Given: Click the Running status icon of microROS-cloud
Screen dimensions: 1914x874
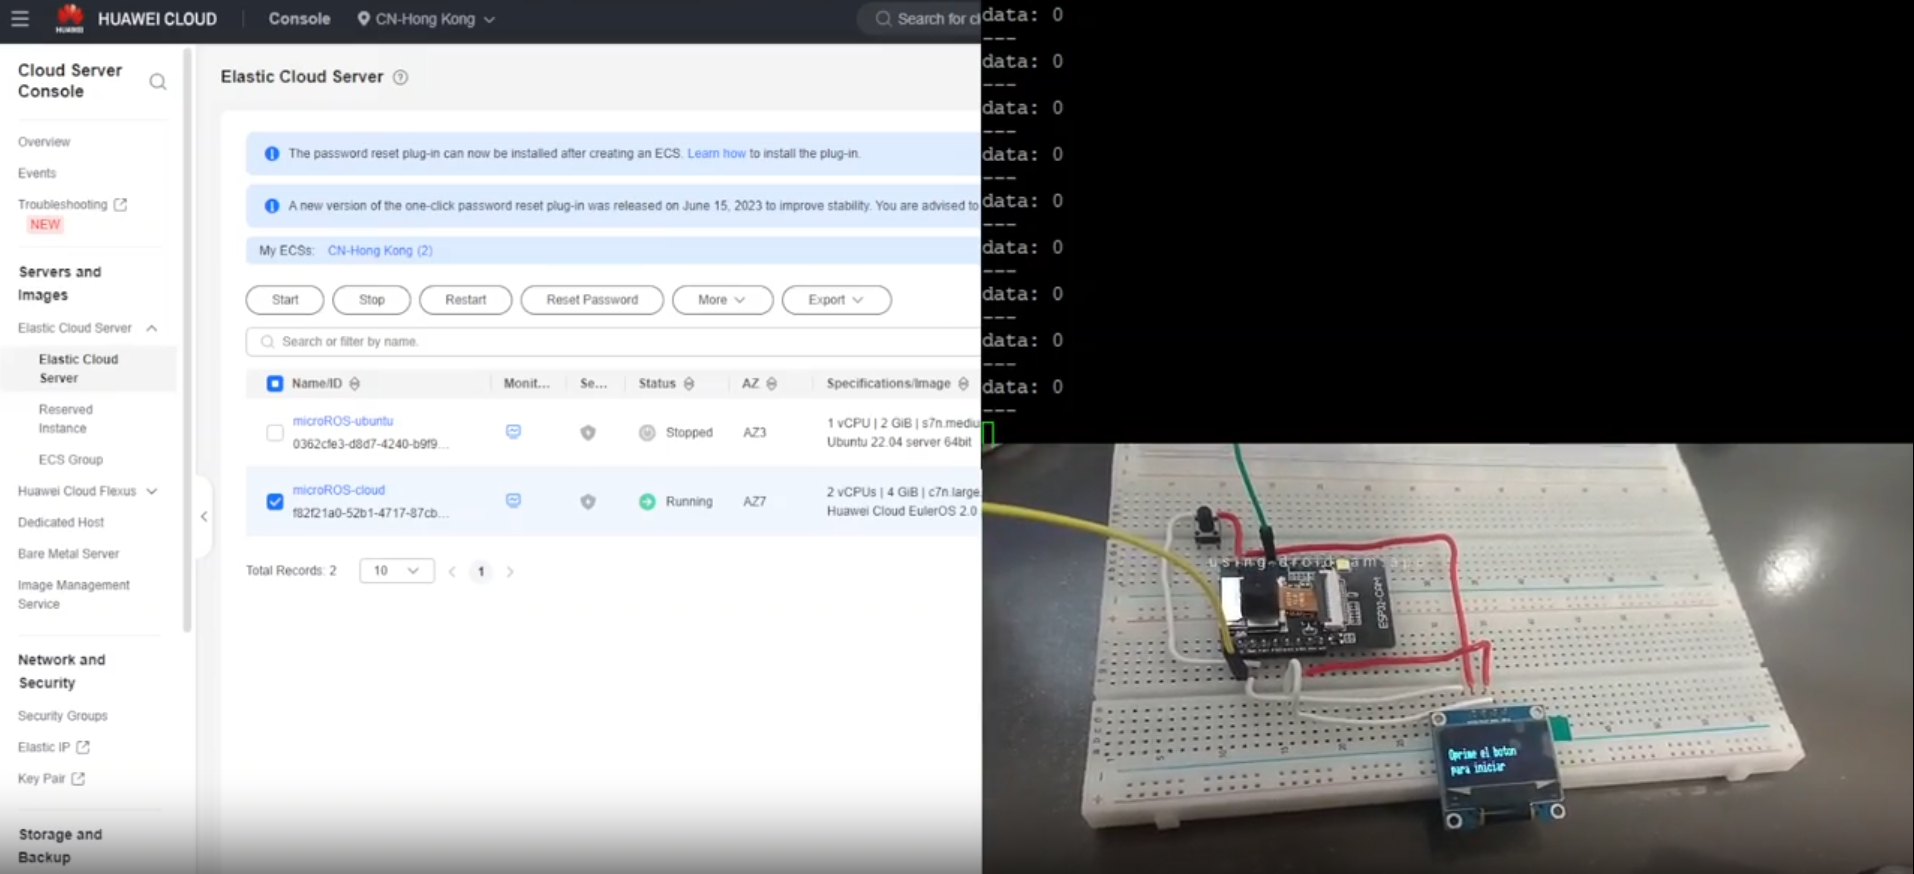Looking at the screenshot, I should tap(647, 502).
